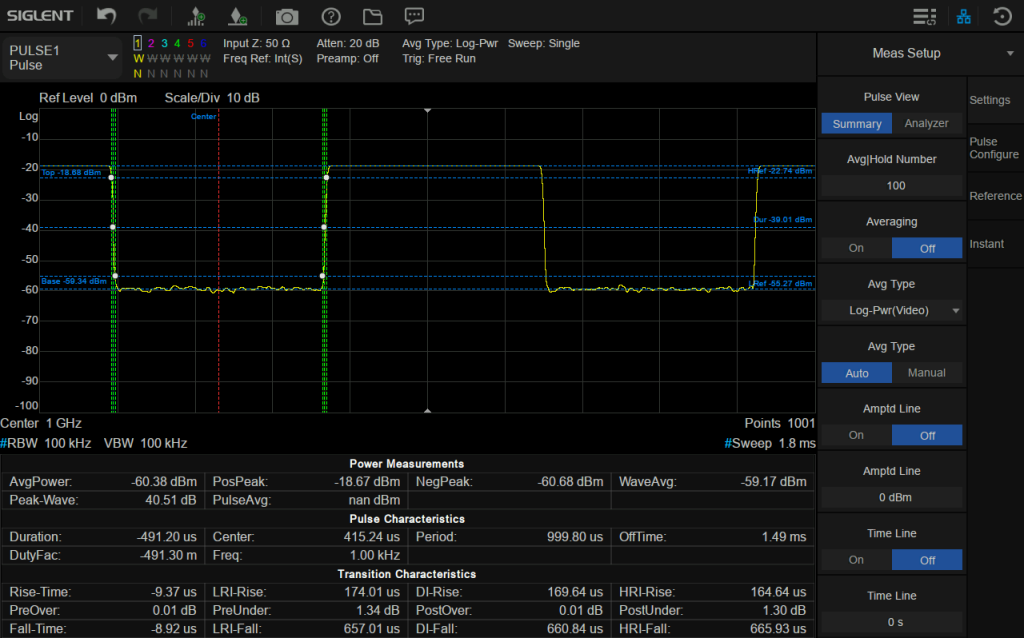1024x638 pixels.
Task: Turn Averaging On
Action: click(x=856, y=248)
